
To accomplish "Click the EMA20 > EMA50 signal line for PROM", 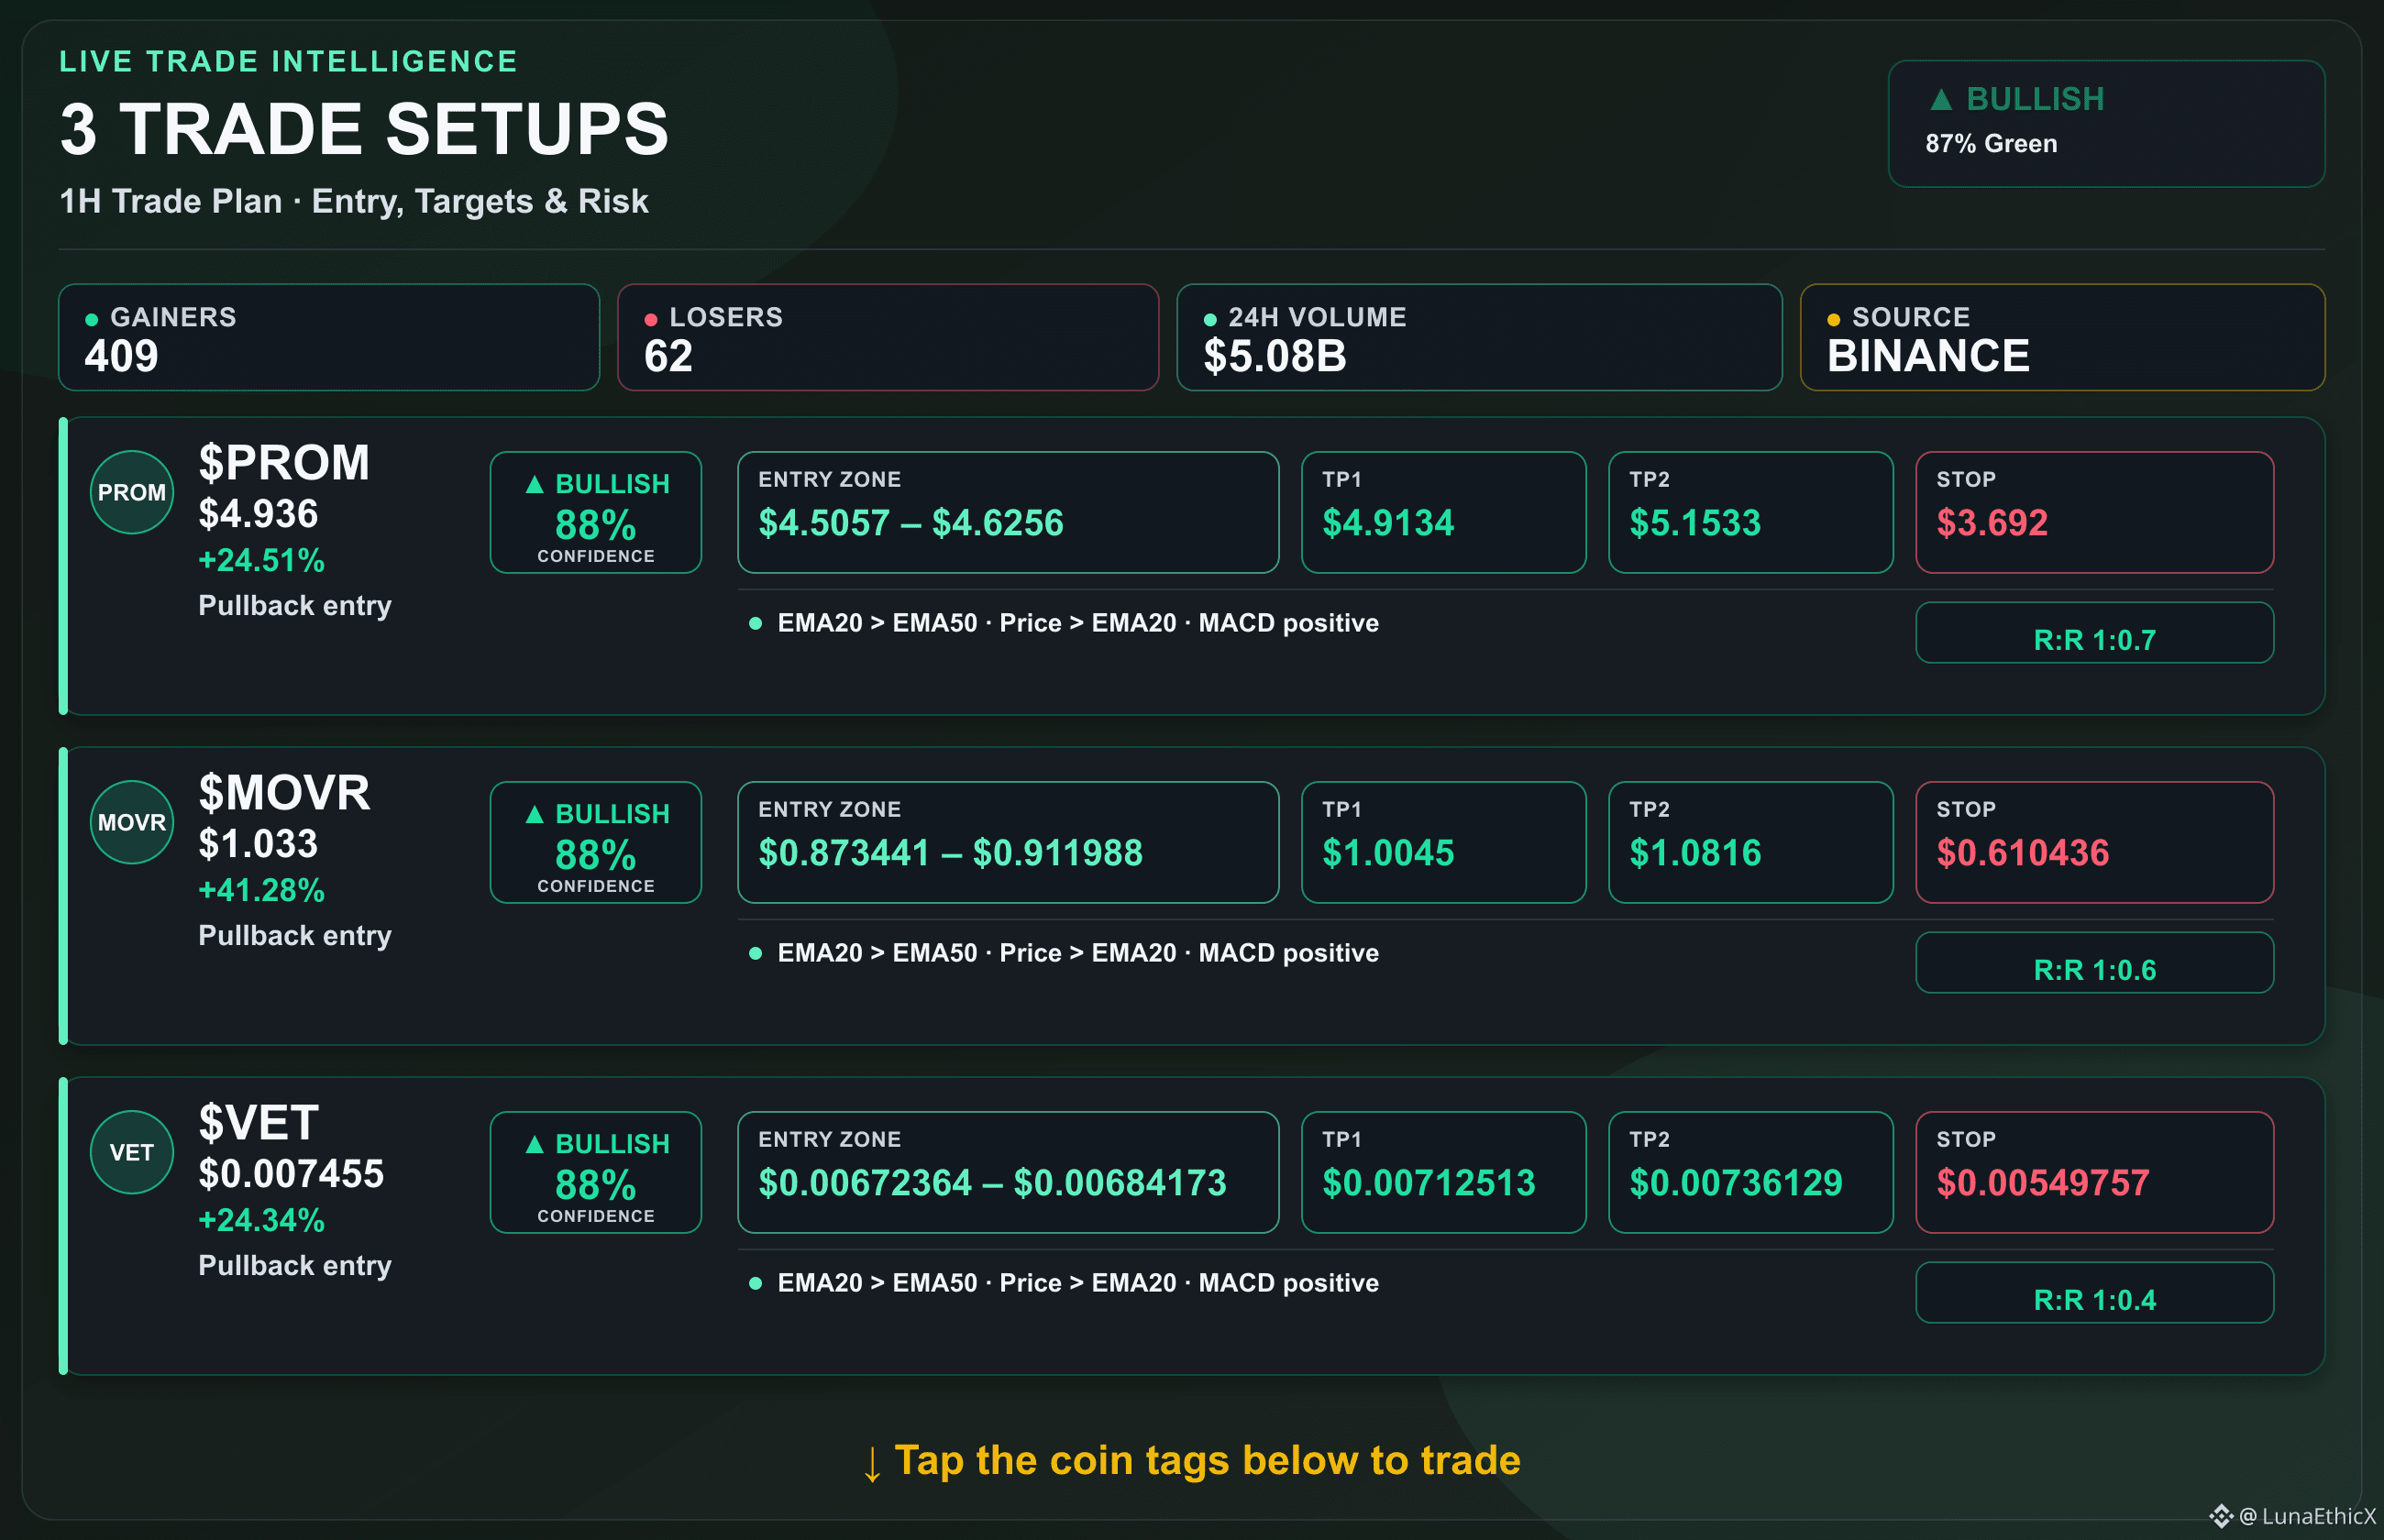I will 1078,623.
